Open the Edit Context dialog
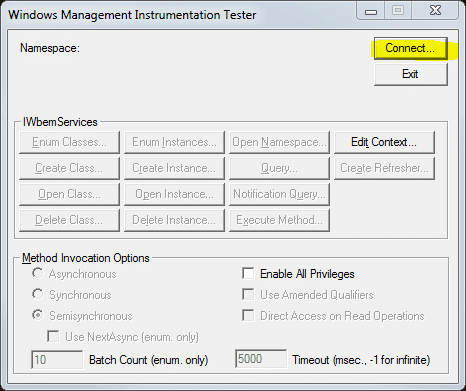Viewport: 466px width, 391px height. (384, 142)
